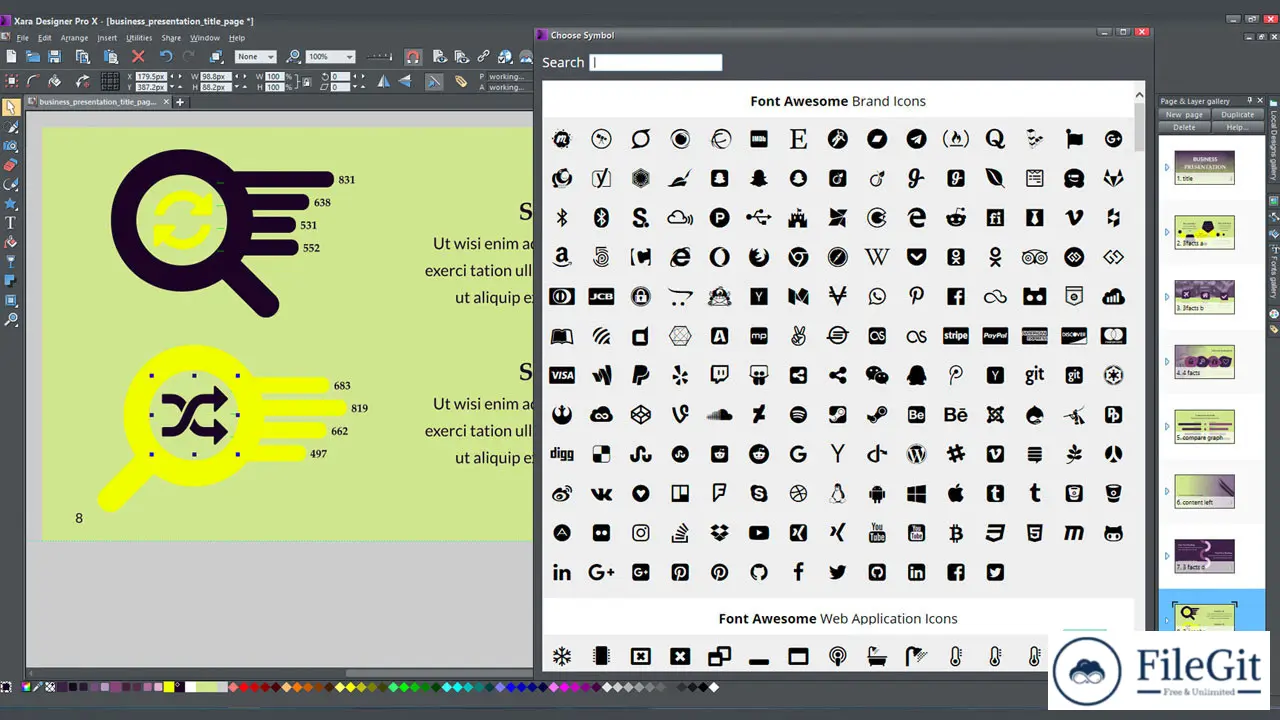This screenshot has height=720, width=1280.
Task: Click the Paste clipboard icon
Action: (x=109, y=57)
